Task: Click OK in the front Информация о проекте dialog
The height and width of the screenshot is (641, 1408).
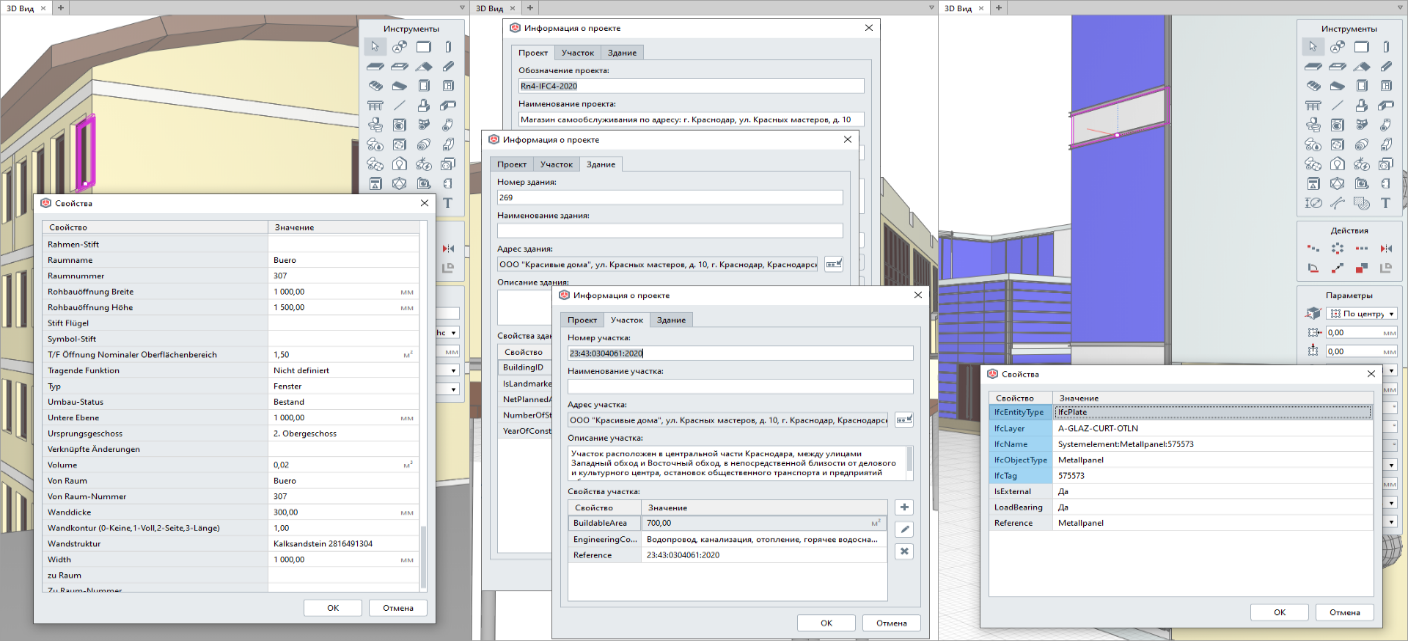Action: coord(826,622)
